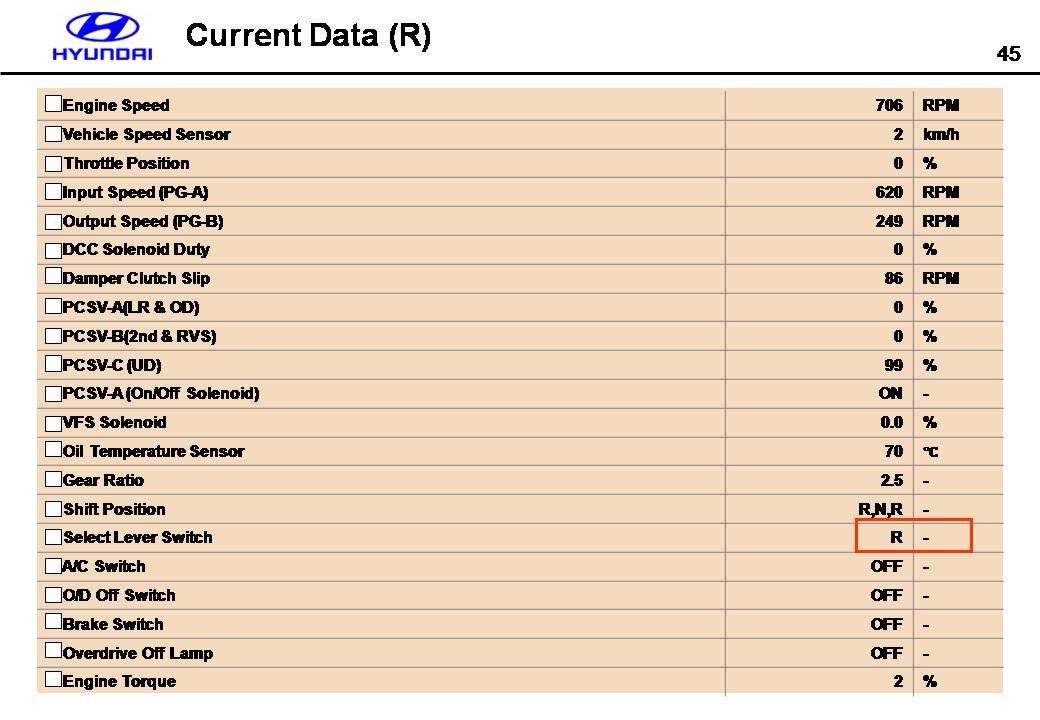Toggle the Gear Ratio checkbox
1040x720 pixels.
(x=53, y=479)
